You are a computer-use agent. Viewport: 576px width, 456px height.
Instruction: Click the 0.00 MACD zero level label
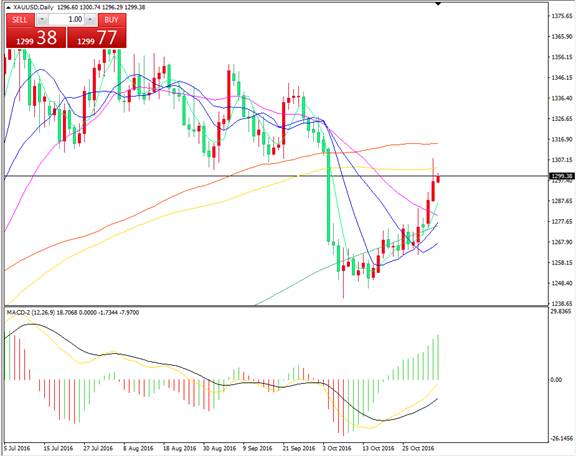(x=556, y=380)
